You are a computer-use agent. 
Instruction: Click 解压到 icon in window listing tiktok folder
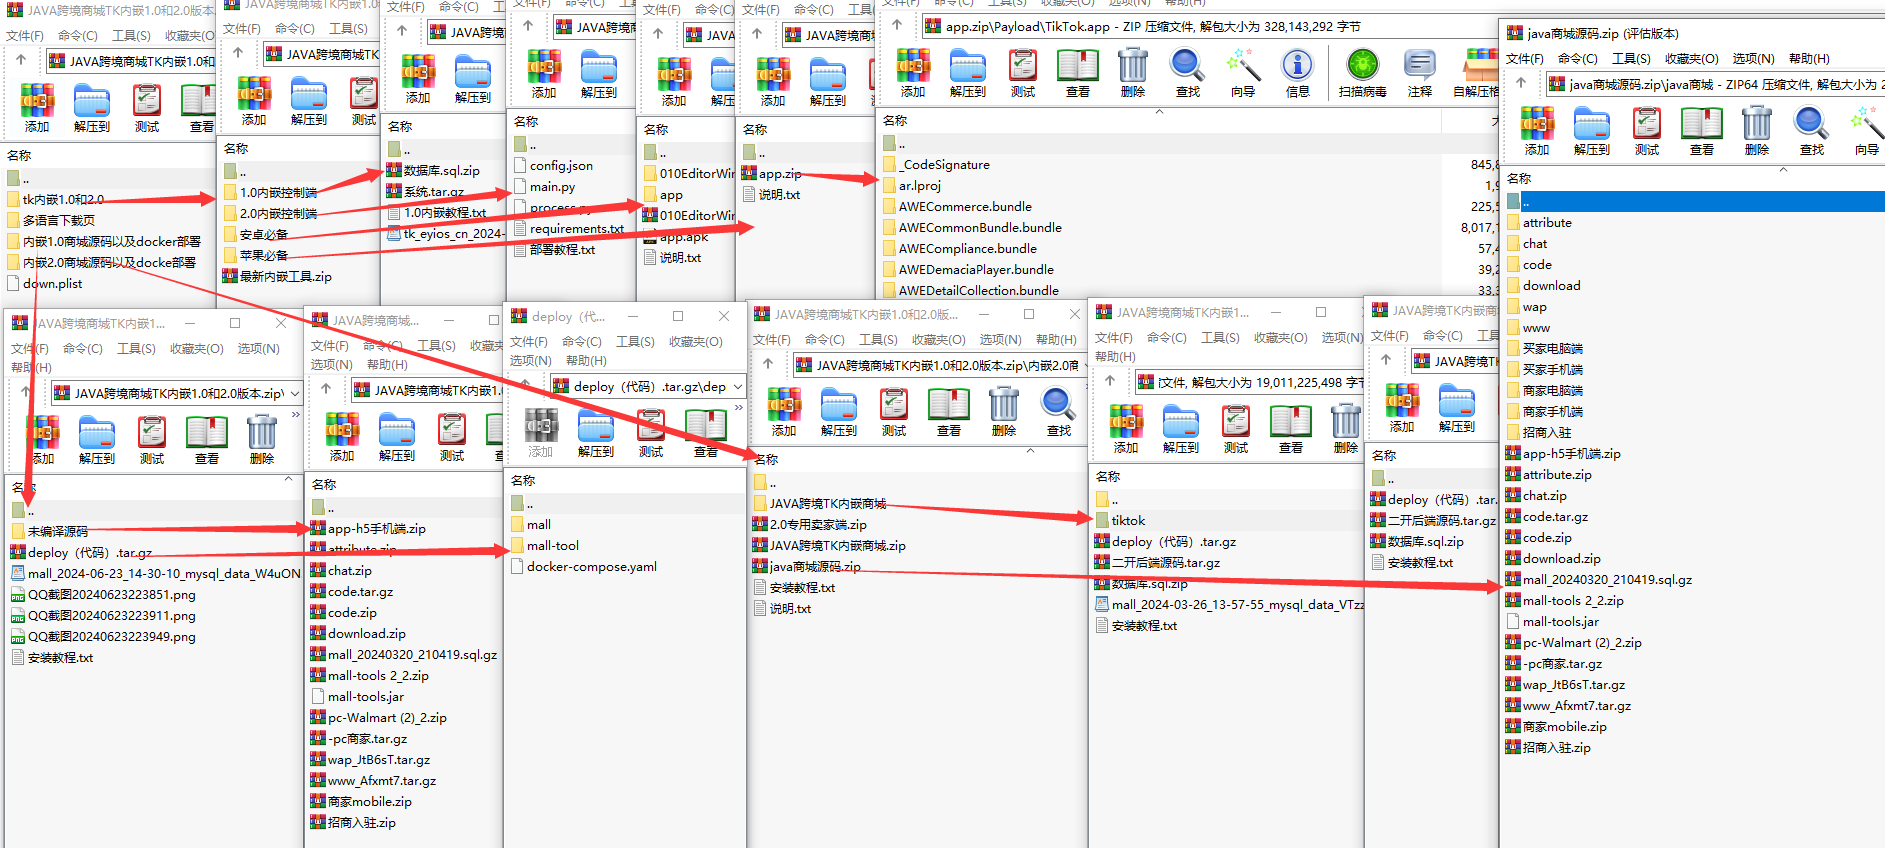tap(1181, 429)
